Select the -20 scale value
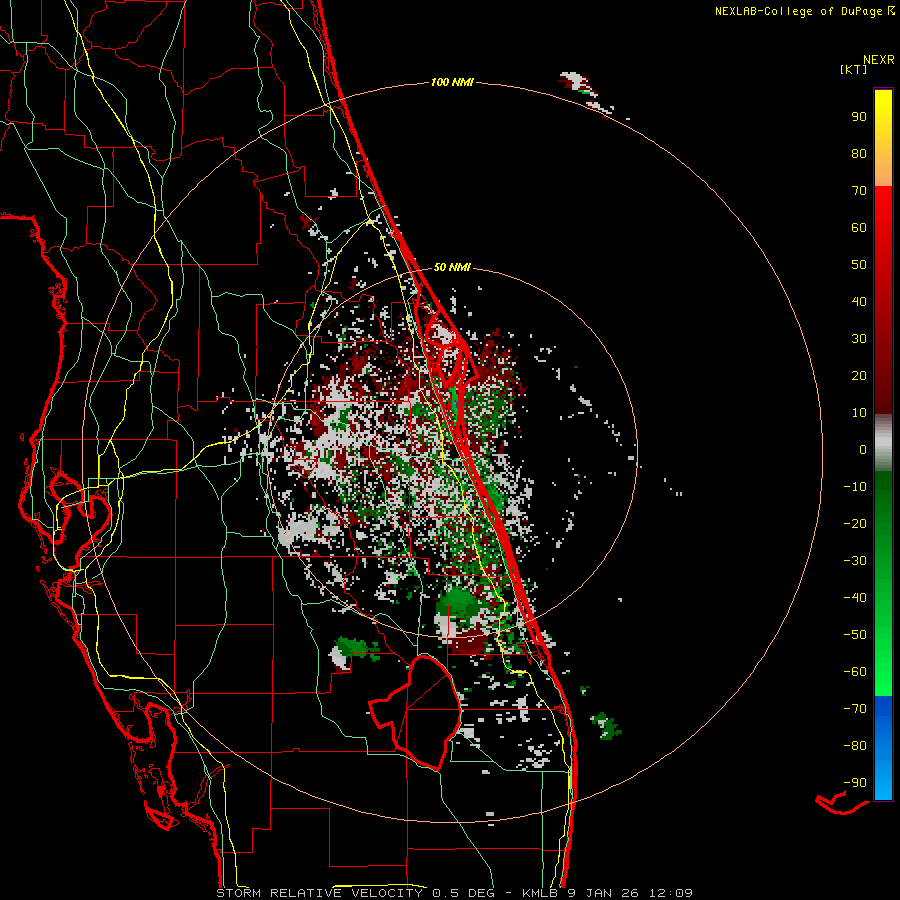 click(855, 524)
